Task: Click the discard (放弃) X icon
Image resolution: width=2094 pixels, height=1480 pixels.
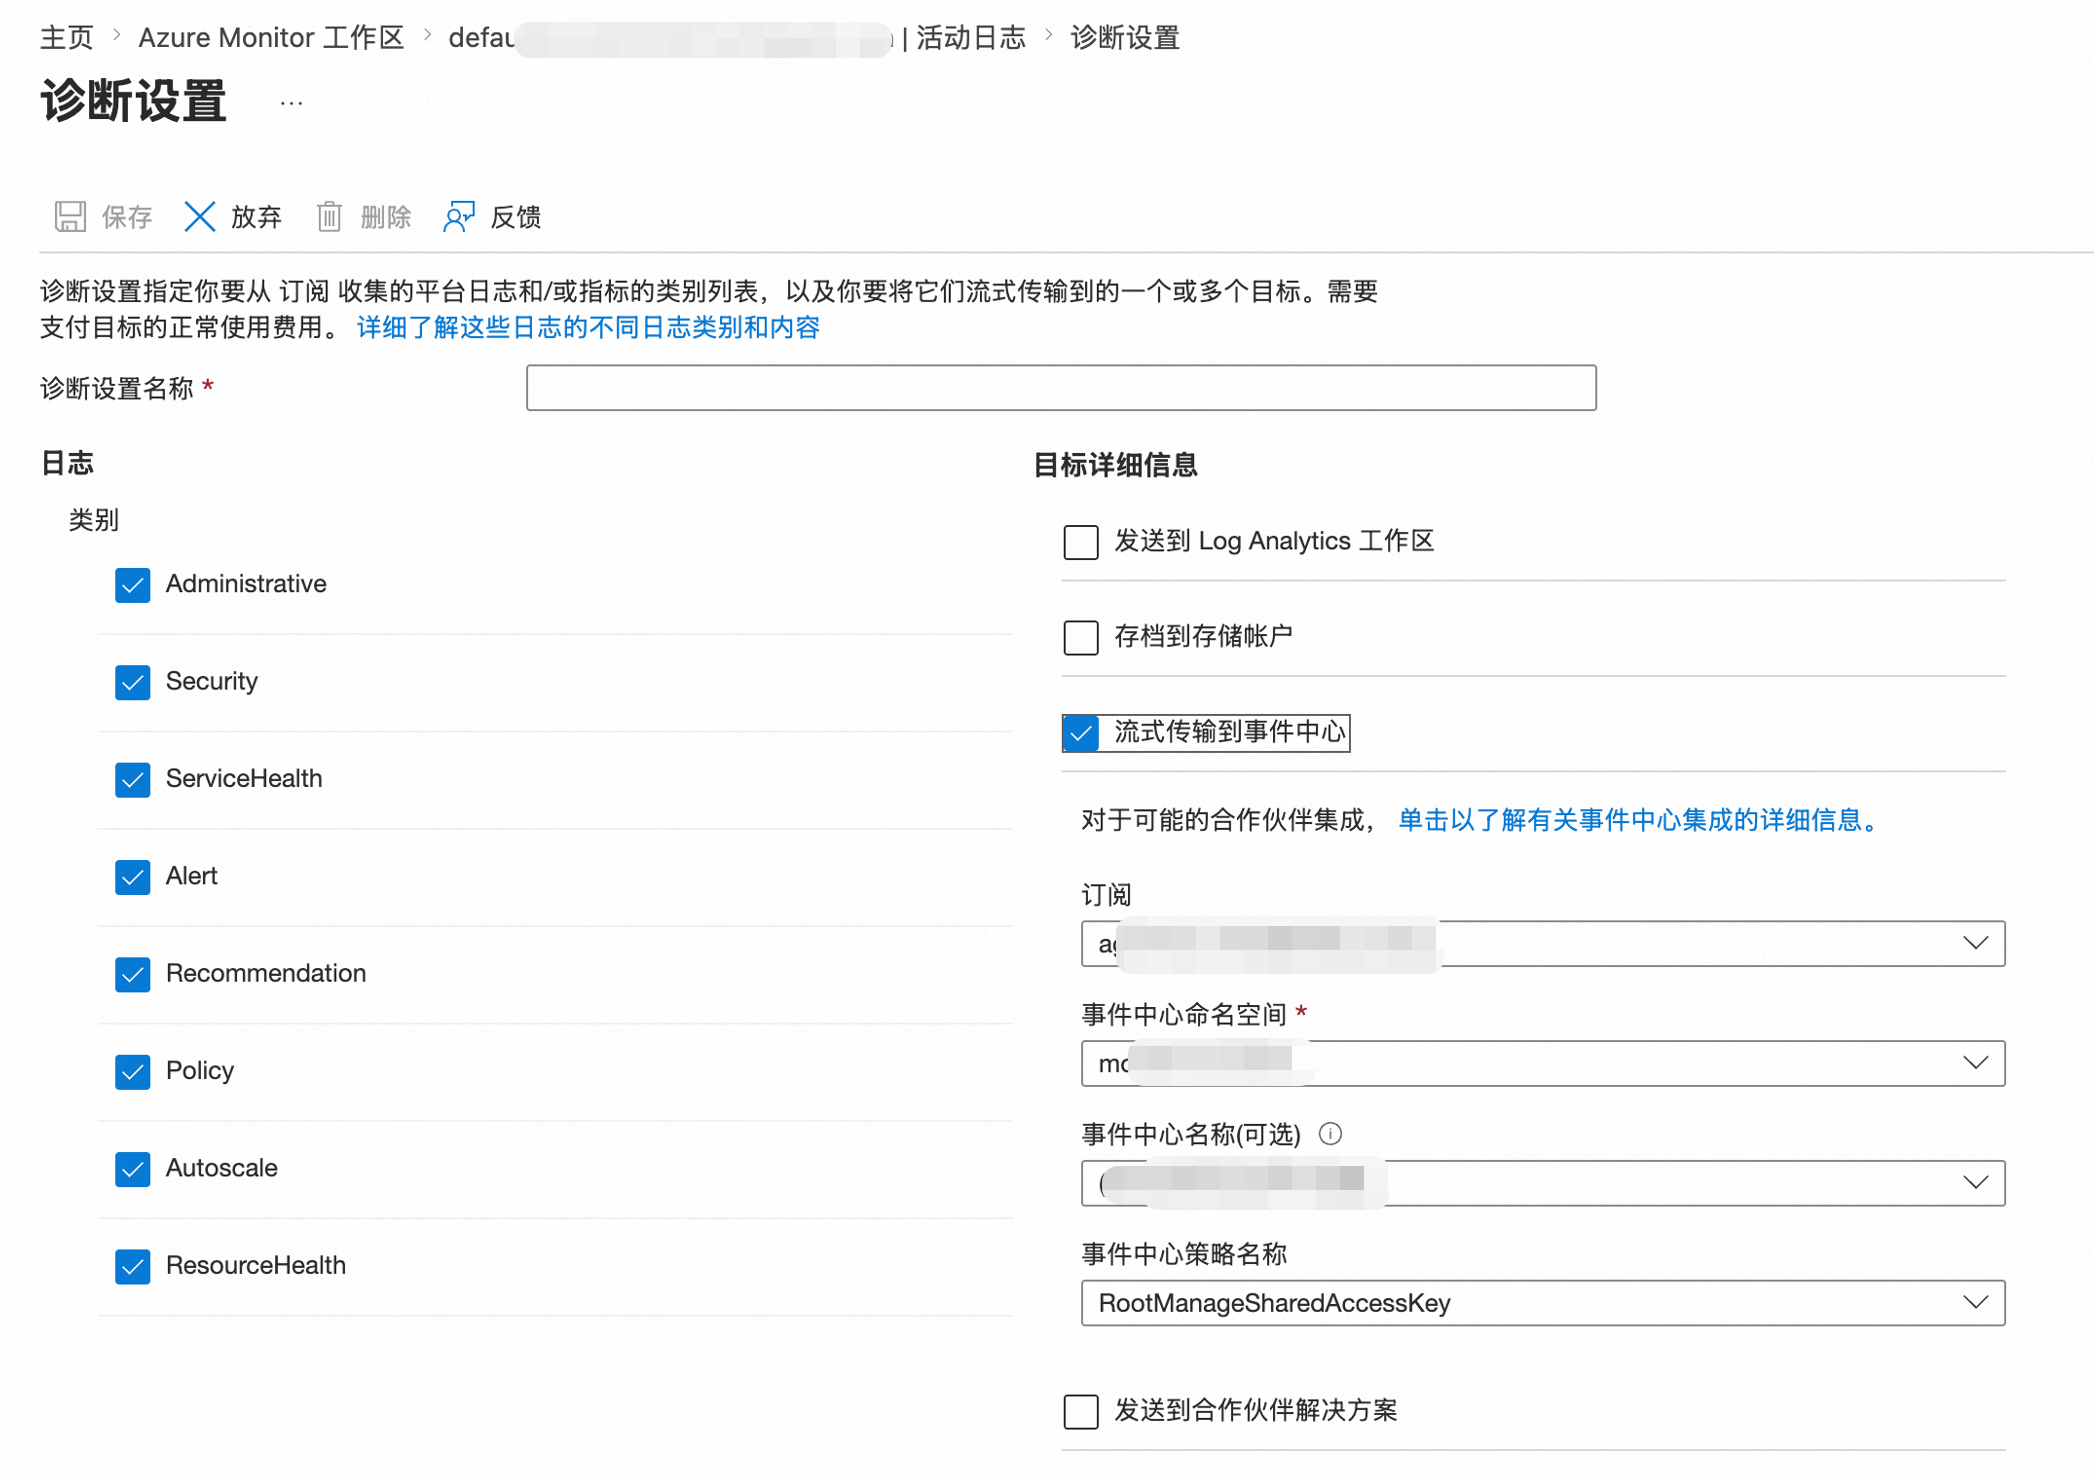Action: pyautogui.click(x=200, y=216)
